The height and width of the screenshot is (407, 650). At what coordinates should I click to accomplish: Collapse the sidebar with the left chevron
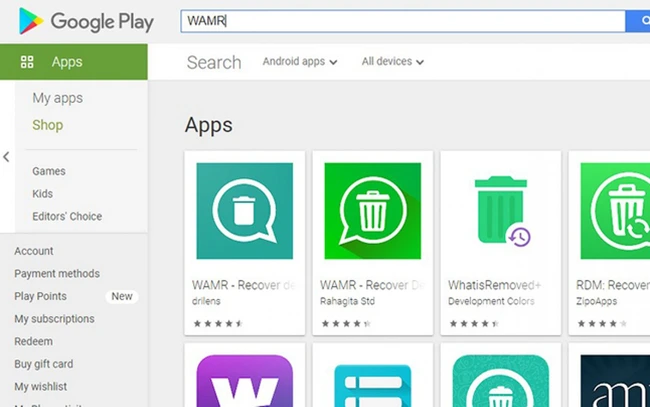coord(6,157)
